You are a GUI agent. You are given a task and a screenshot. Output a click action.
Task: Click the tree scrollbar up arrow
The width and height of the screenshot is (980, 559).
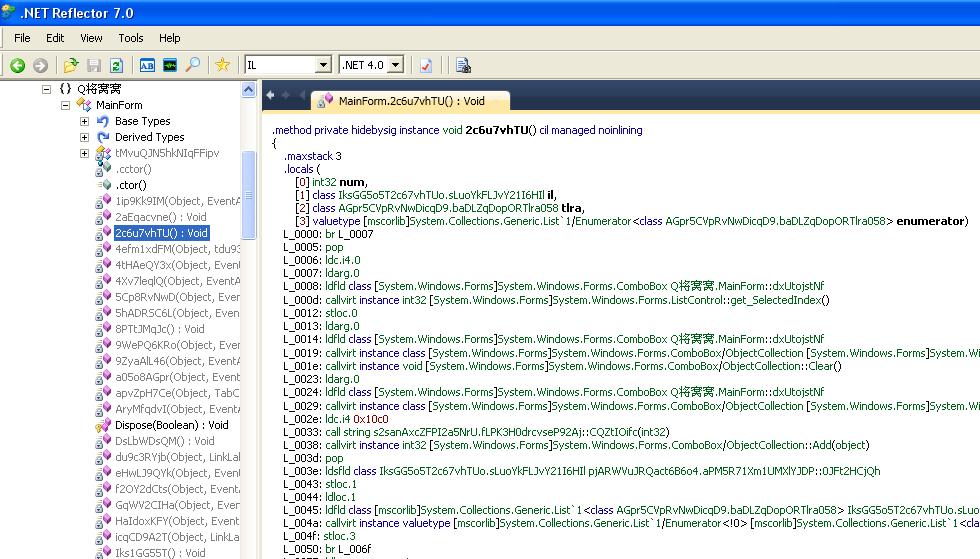point(248,90)
